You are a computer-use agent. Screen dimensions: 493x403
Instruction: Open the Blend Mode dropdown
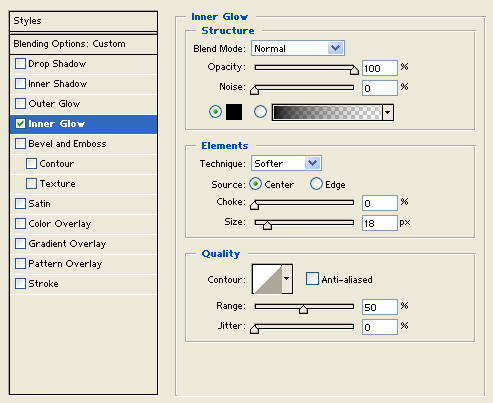[x=298, y=48]
